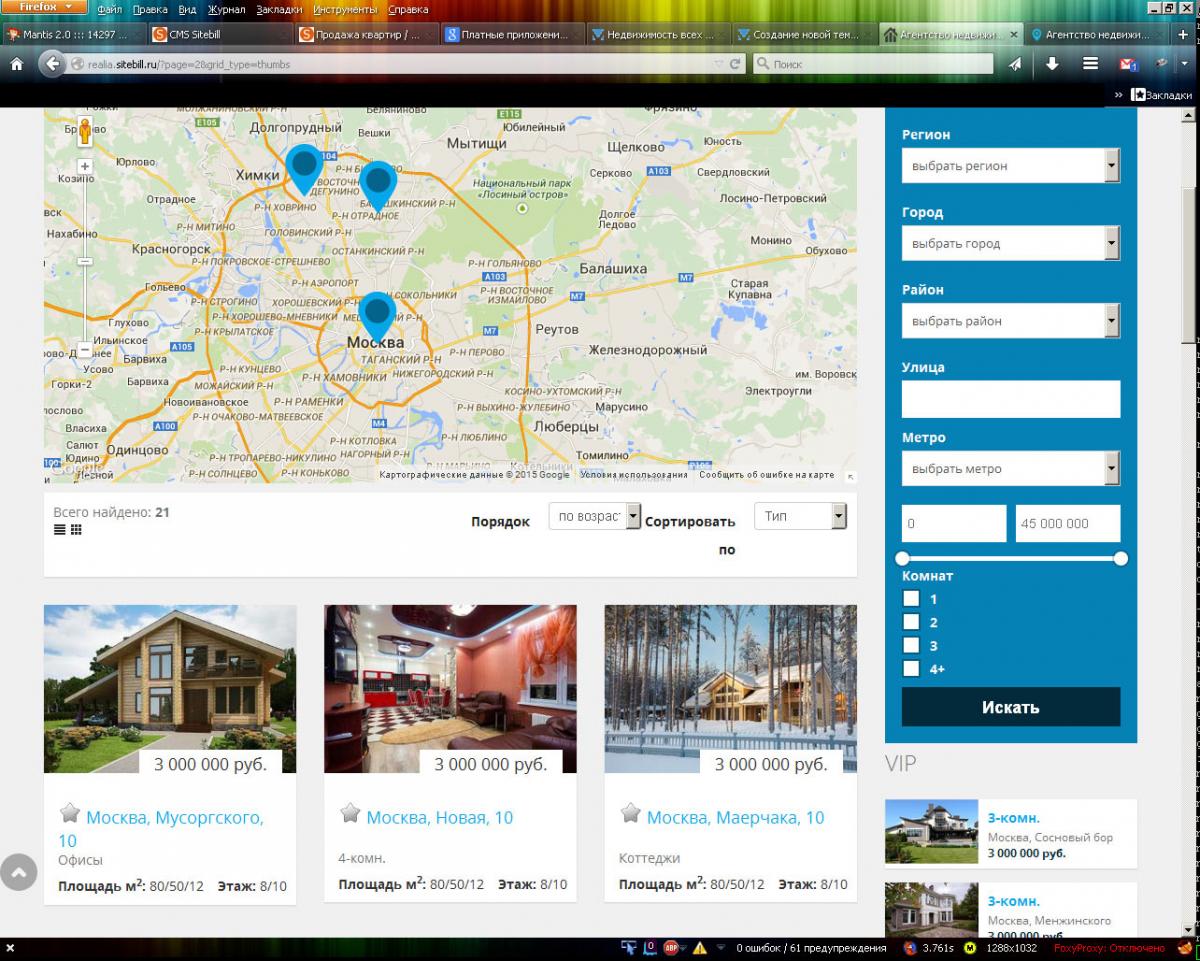The width and height of the screenshot is (1200, 961).
Task: Open the Инструменты menu
Action: 345,9
